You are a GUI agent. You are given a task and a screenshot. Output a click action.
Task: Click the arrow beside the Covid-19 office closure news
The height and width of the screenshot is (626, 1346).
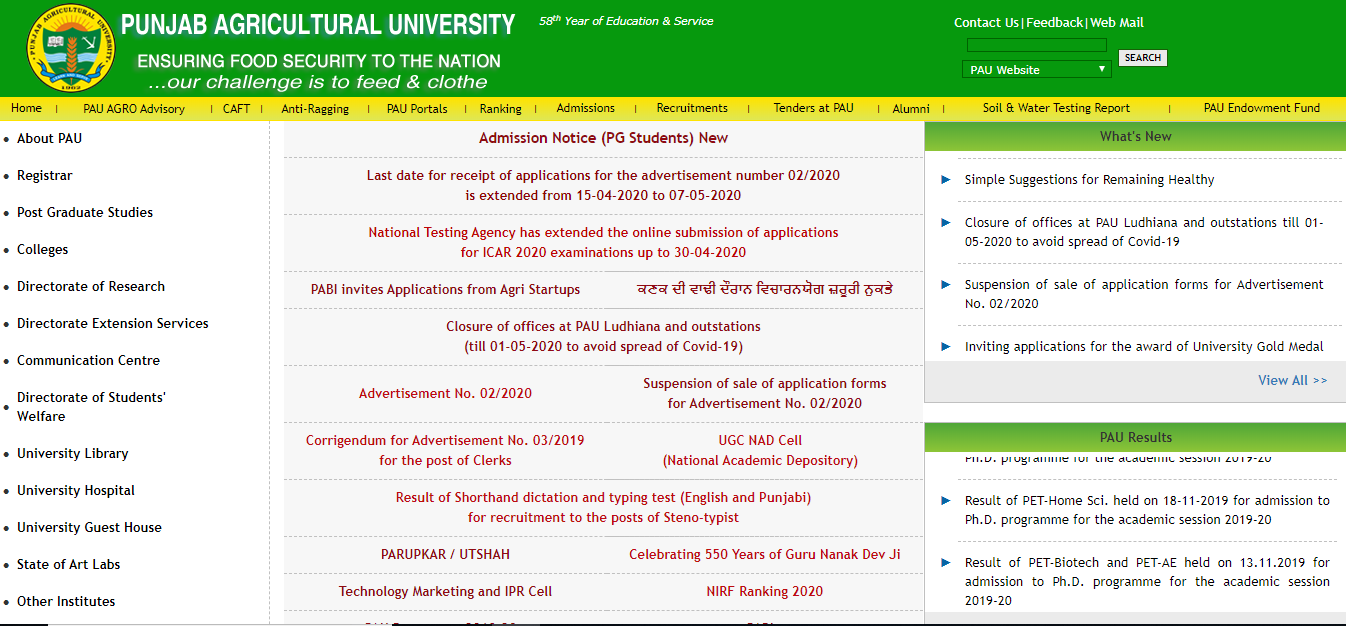pos(944,222)
